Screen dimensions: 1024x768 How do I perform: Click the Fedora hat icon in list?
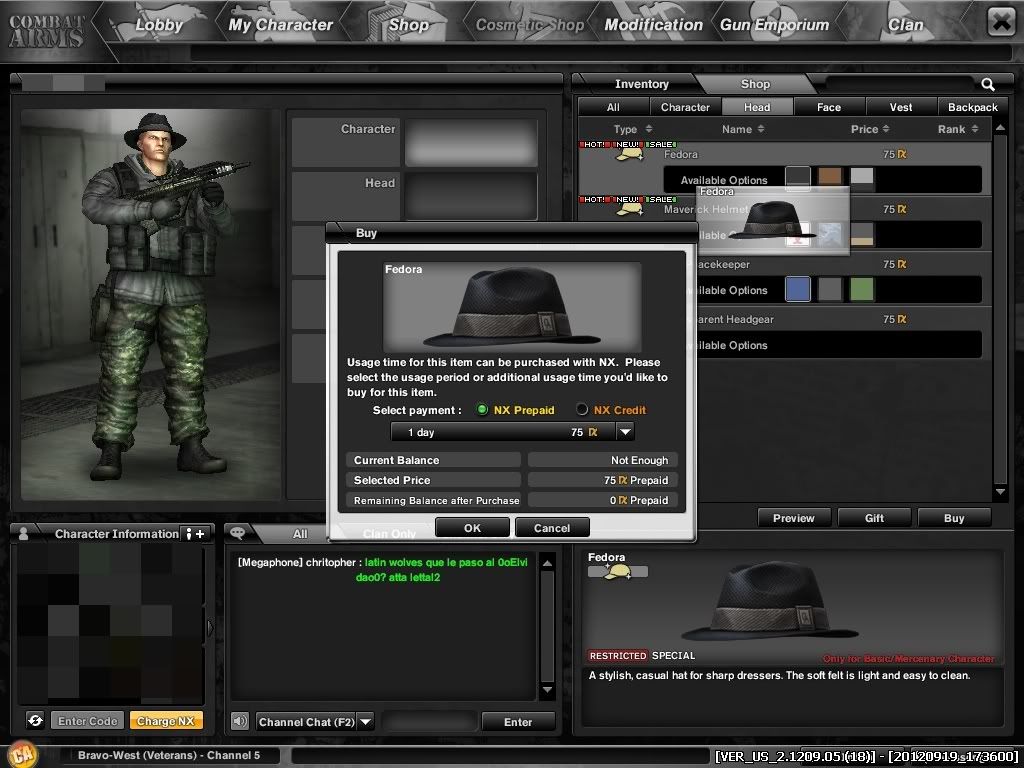coord(630,155)
